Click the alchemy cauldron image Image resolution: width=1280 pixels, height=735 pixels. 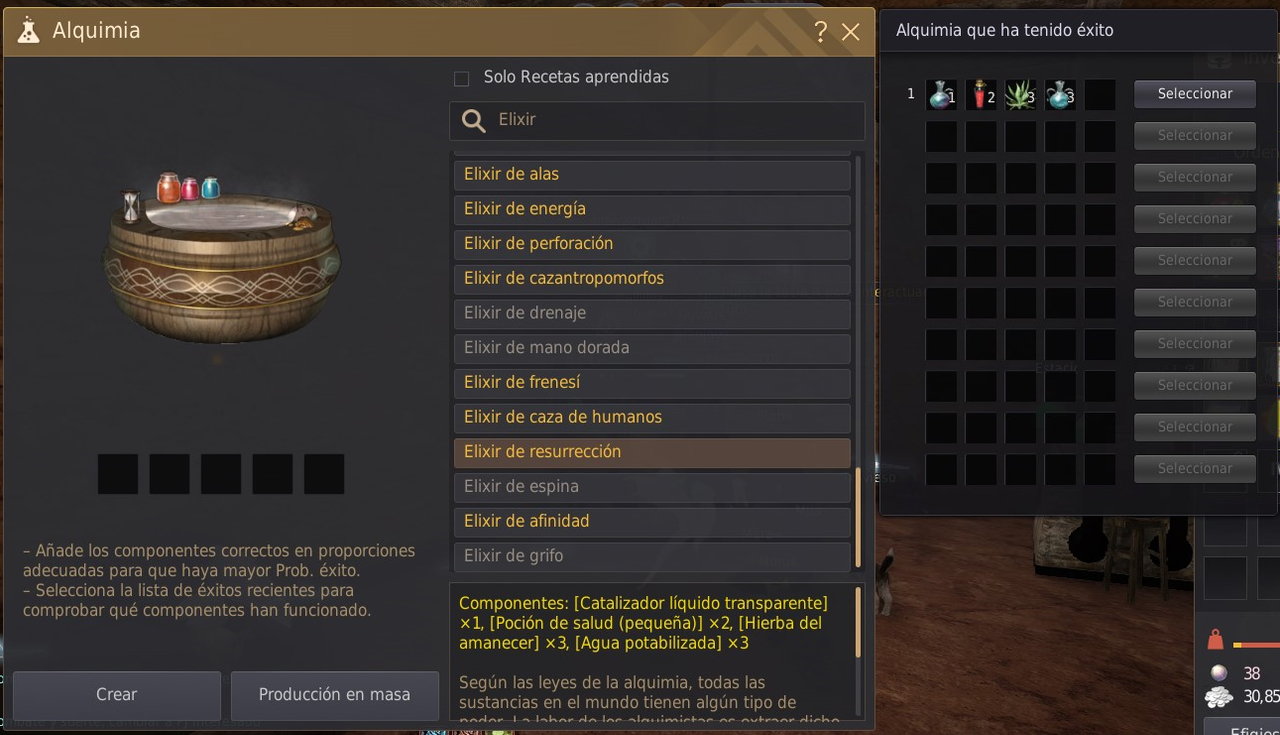(221, 256)
